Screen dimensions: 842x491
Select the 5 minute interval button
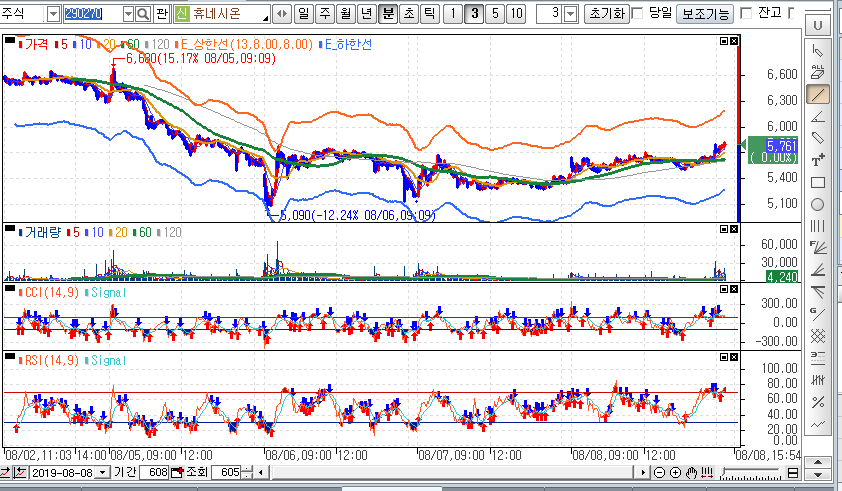pyautogui.click(x=495, y=14)
